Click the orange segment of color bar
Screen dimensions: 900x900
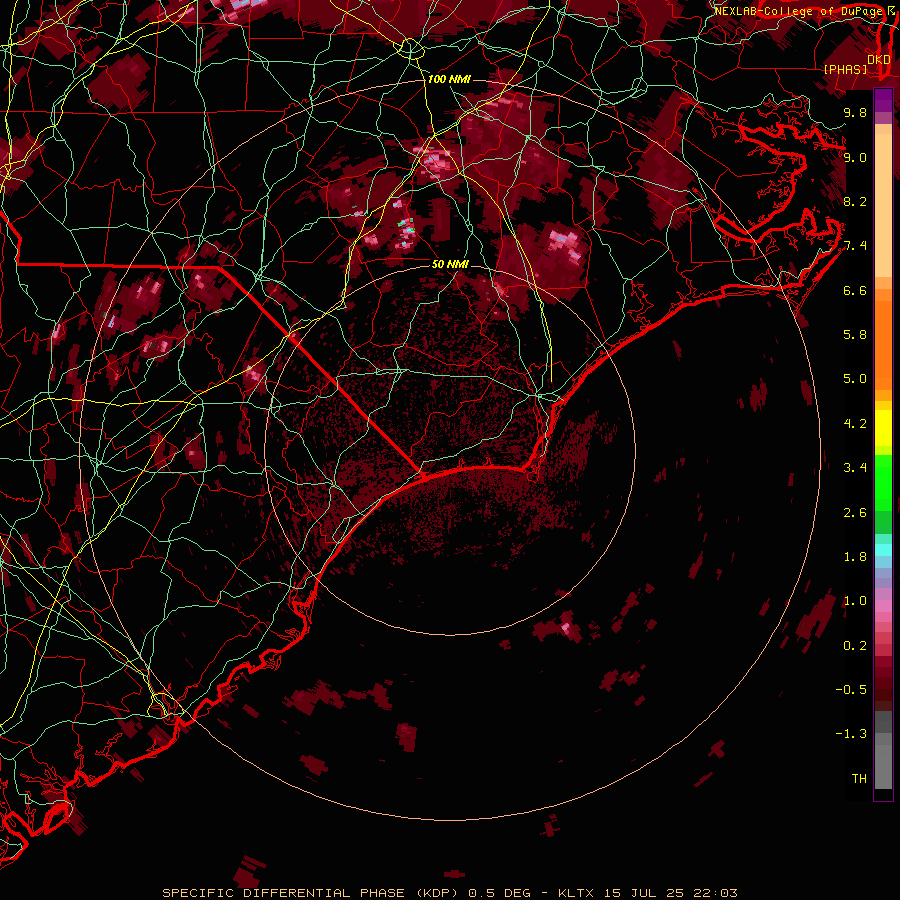[x=883, y=344]
